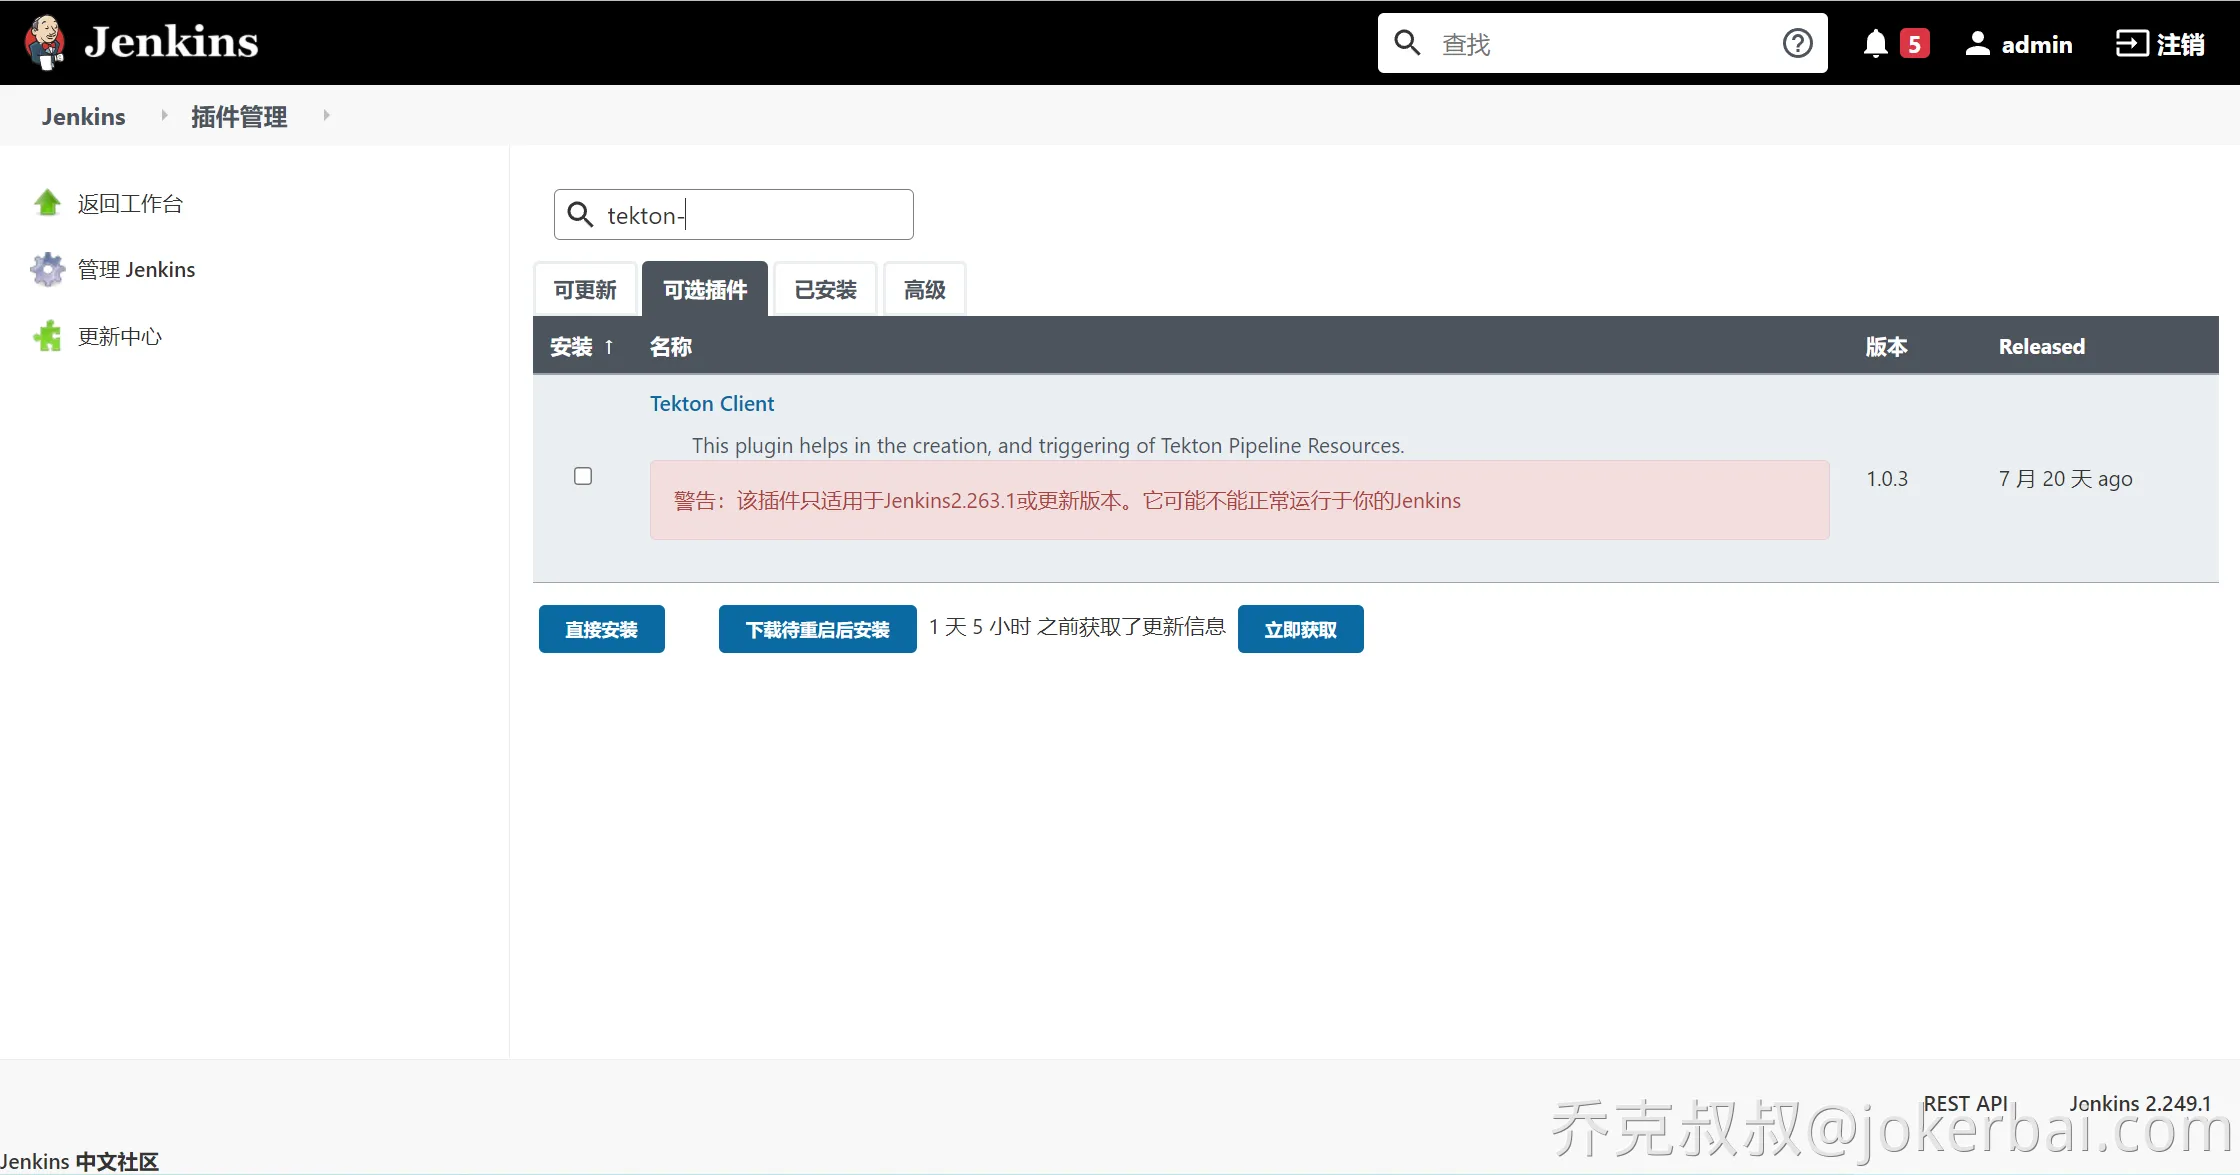Screen dimensions: 2240x1175
Task: Click the Jenkins butler logo icon
Action: 45,43
